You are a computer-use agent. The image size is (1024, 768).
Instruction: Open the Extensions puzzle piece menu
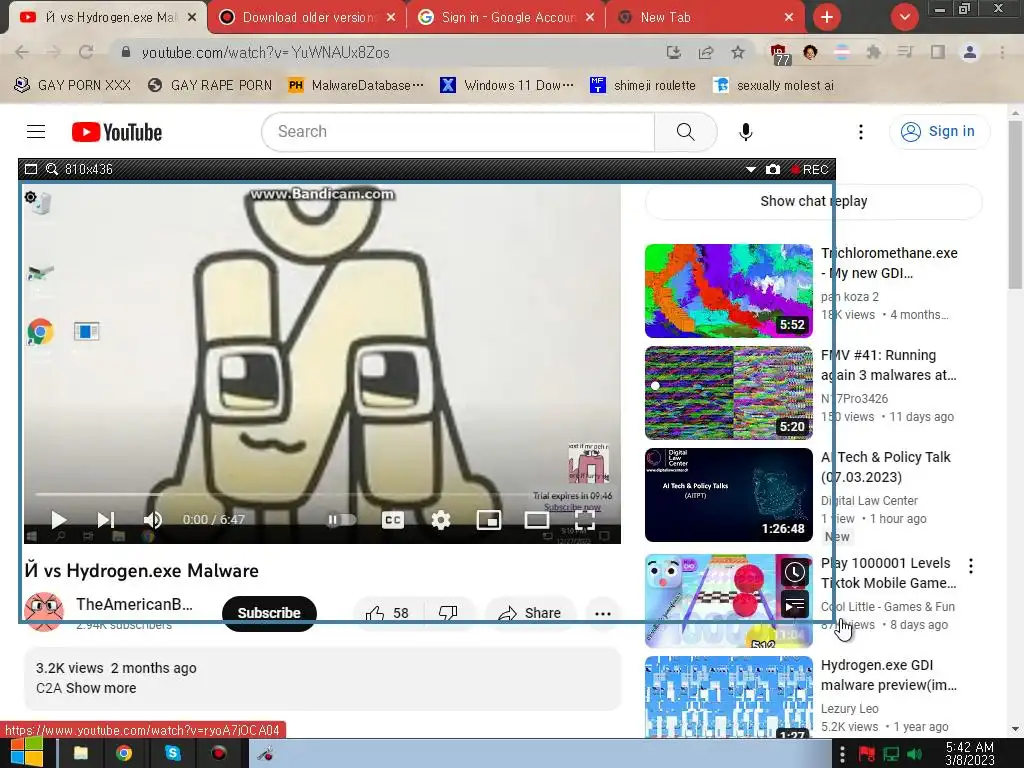pyautogui.click(x=873, y=52)
